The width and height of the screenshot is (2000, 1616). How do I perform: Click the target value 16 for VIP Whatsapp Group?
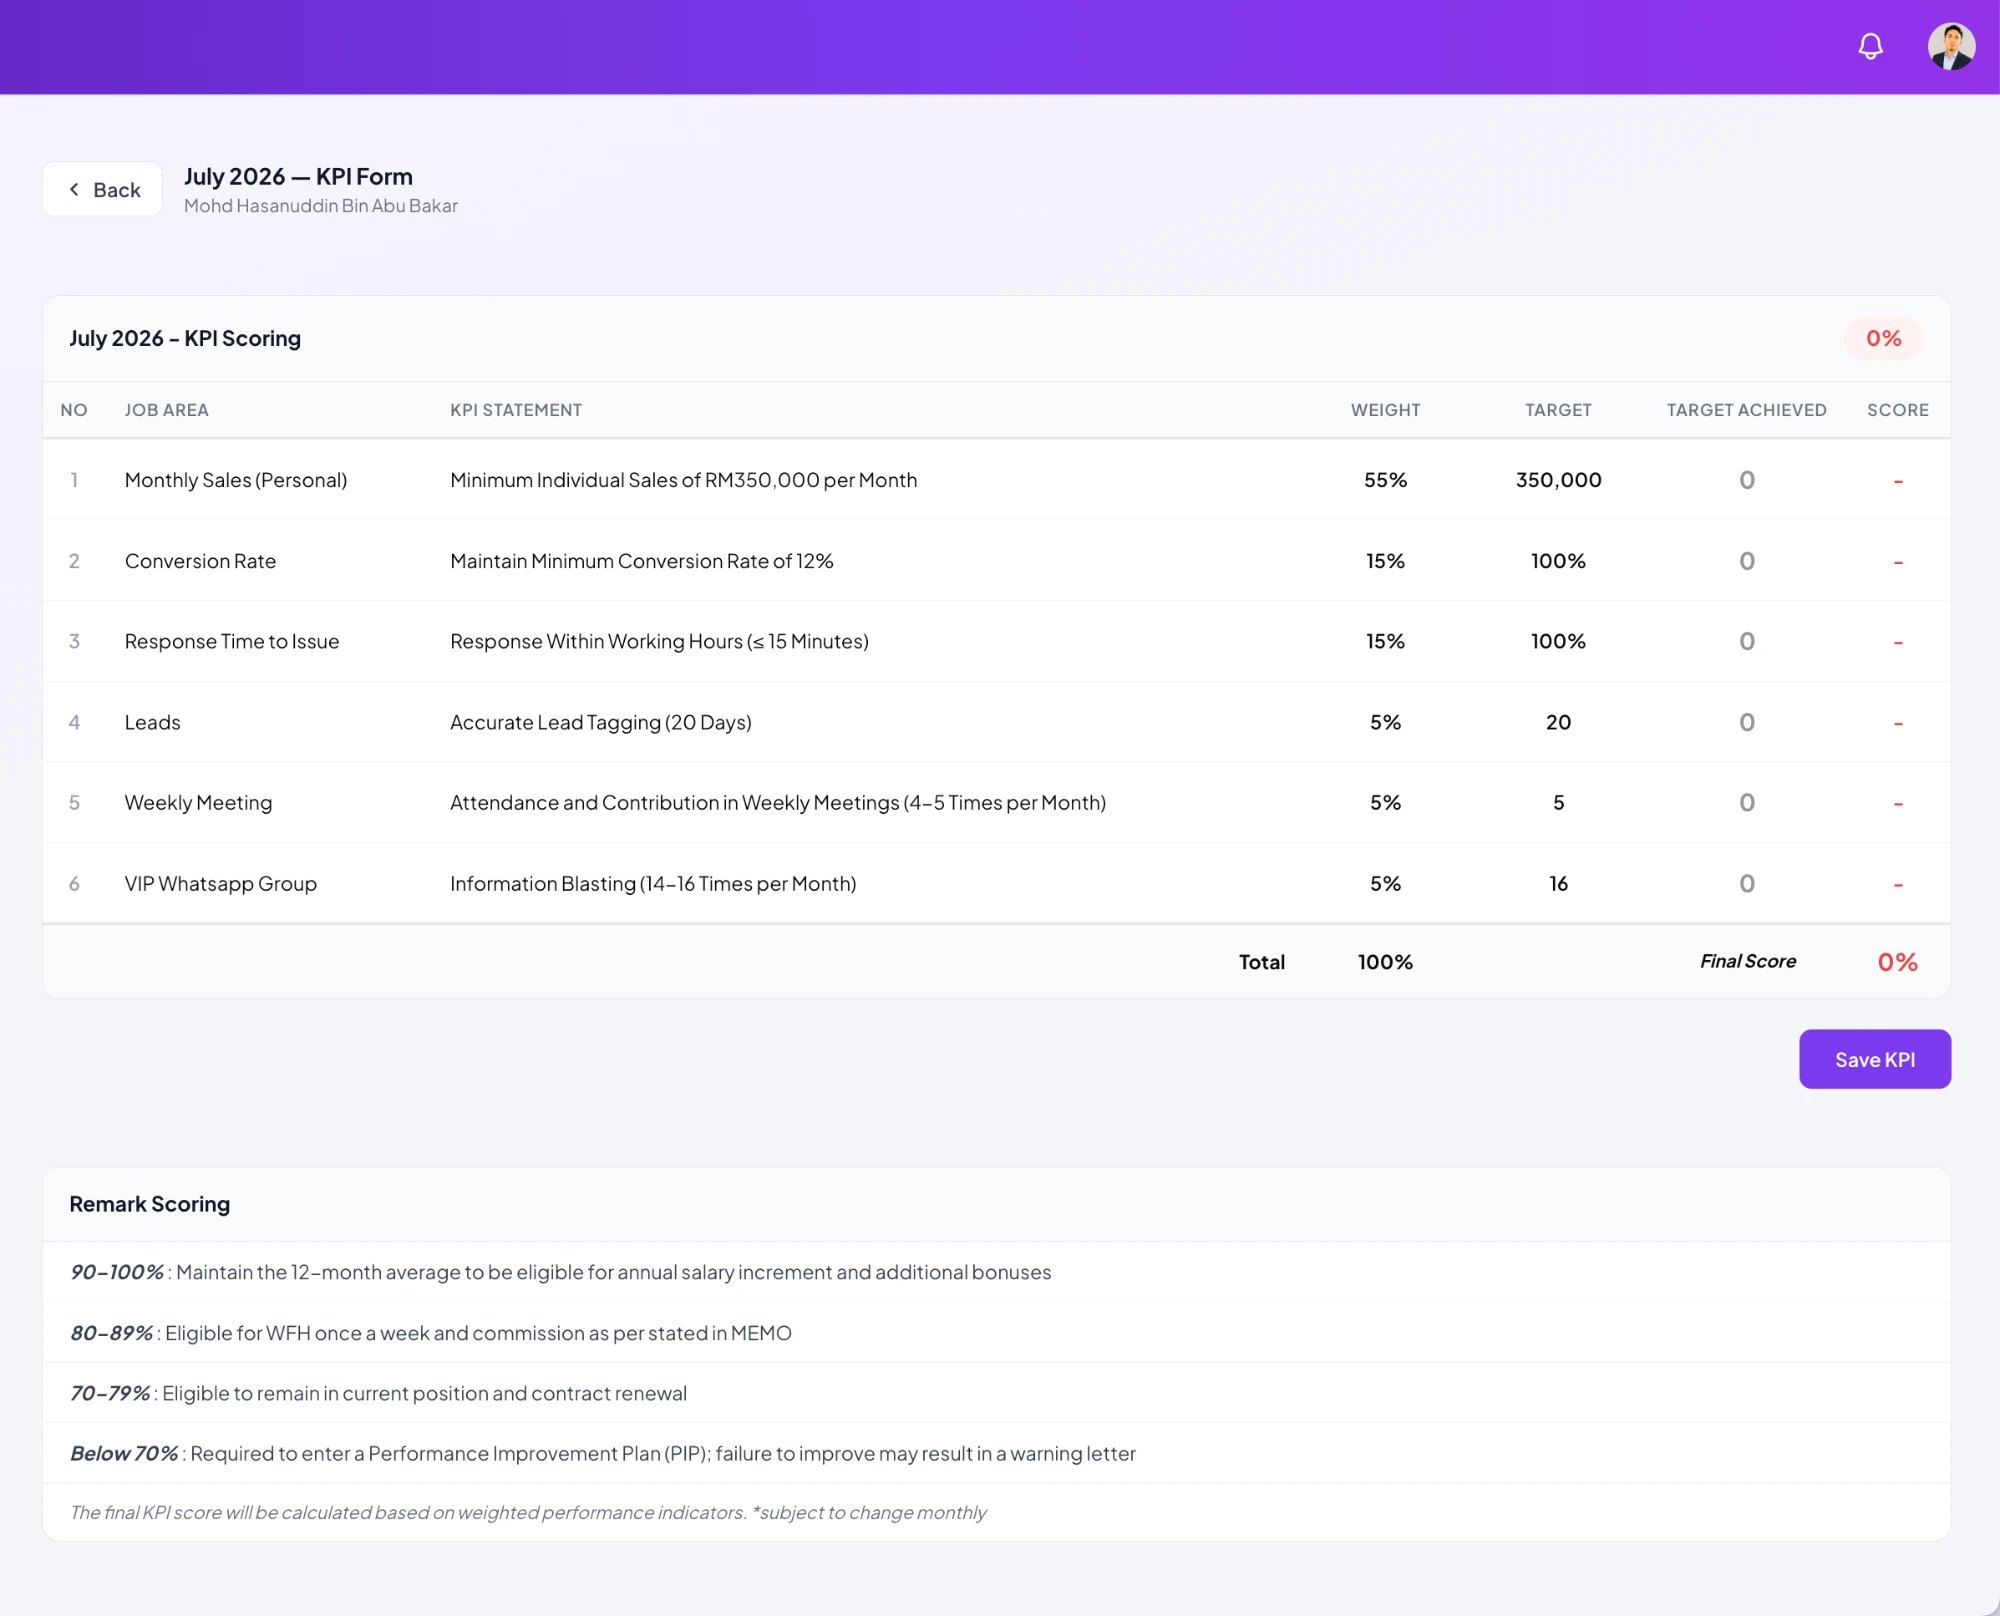pos(1558,884)
